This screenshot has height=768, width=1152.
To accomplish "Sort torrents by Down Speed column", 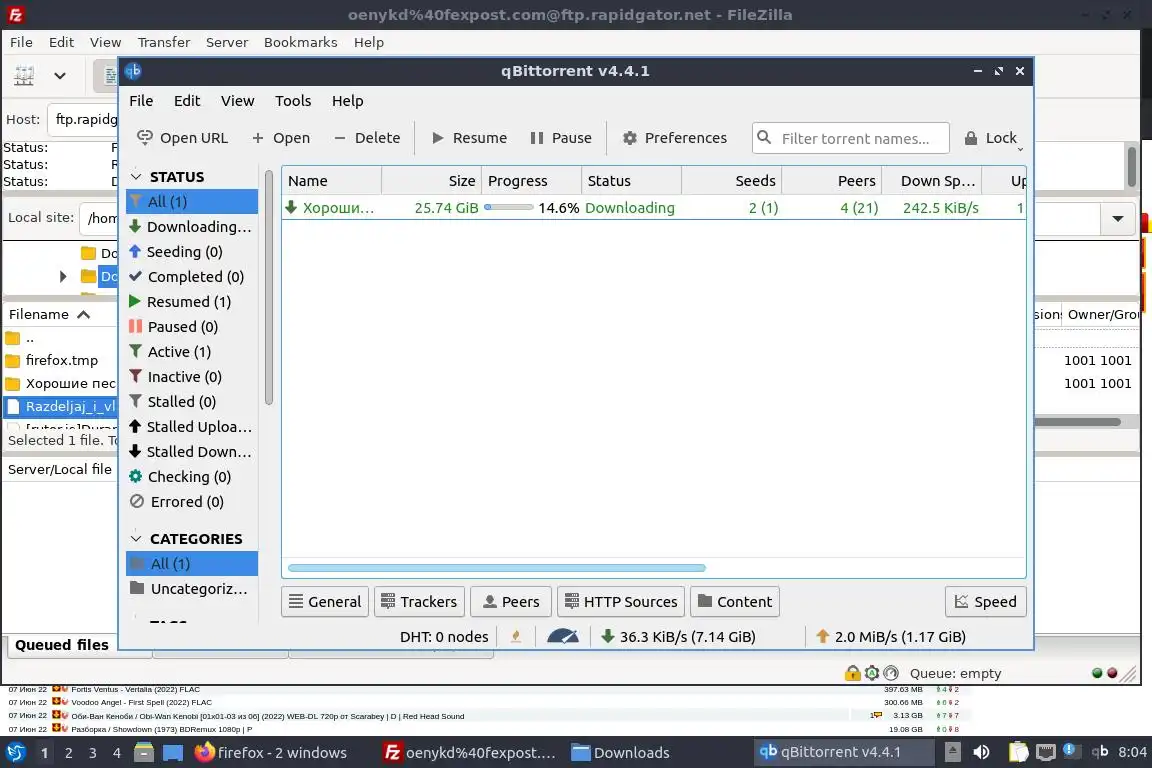I will (x=931, y=181).
